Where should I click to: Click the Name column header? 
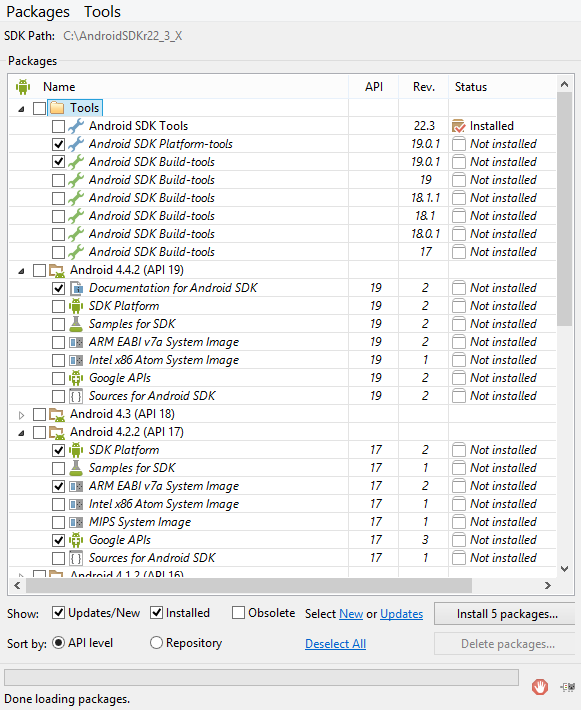pos(59,86)
